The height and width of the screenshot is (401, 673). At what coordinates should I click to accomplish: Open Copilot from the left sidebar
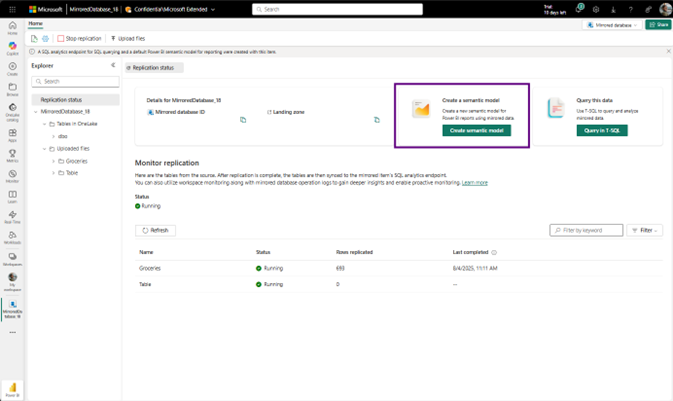(x=12, y=47)
